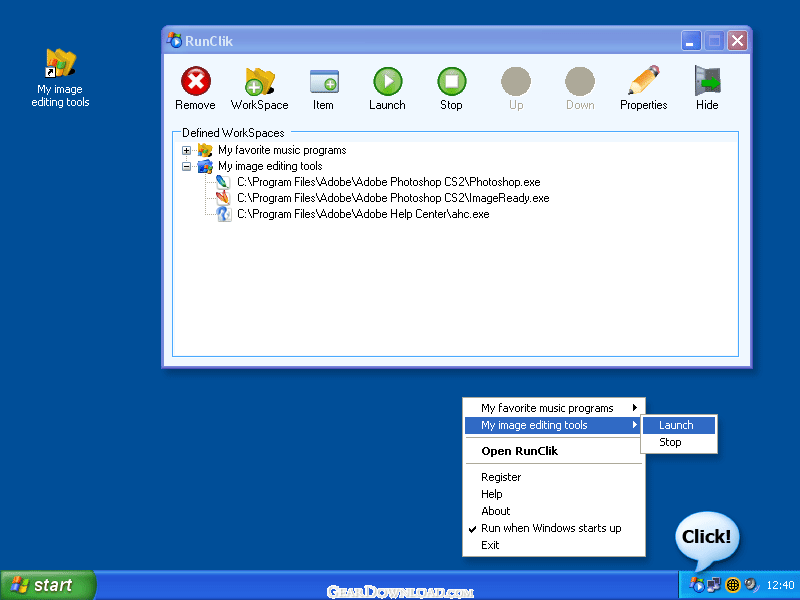Click the RunClik title bar icon
800x600 pixels.
point(174,40)
